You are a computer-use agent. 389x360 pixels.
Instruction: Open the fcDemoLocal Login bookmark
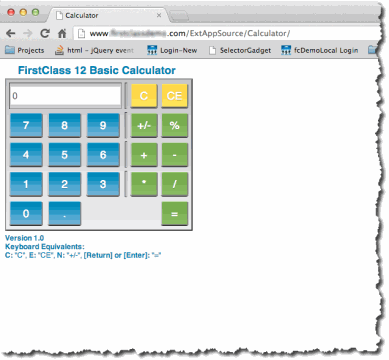click(320, 50)
